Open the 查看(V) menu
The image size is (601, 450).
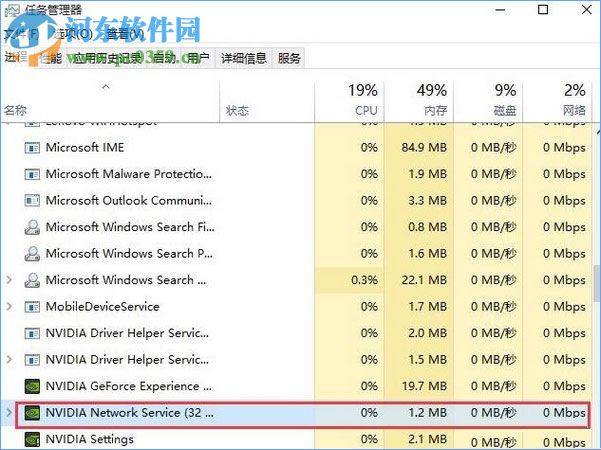(125, 34)
